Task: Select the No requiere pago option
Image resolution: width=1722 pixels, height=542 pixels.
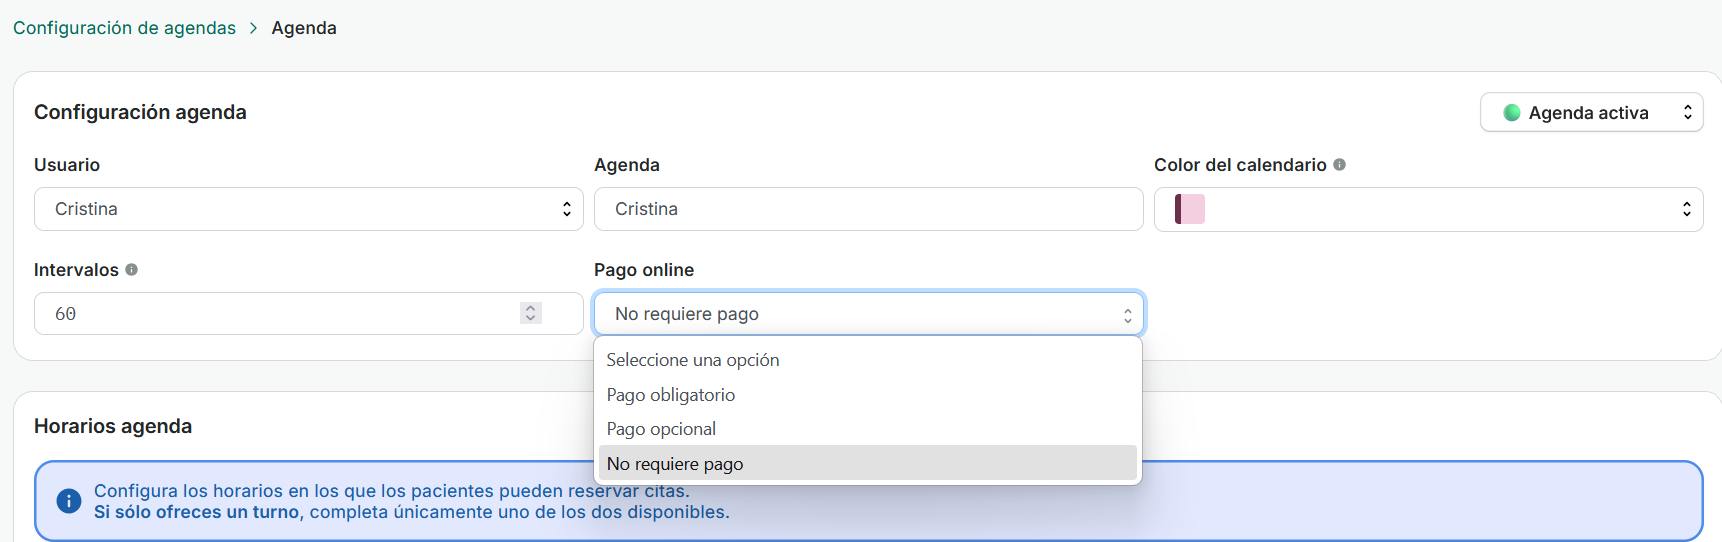Action: click(x=675, y=464)
